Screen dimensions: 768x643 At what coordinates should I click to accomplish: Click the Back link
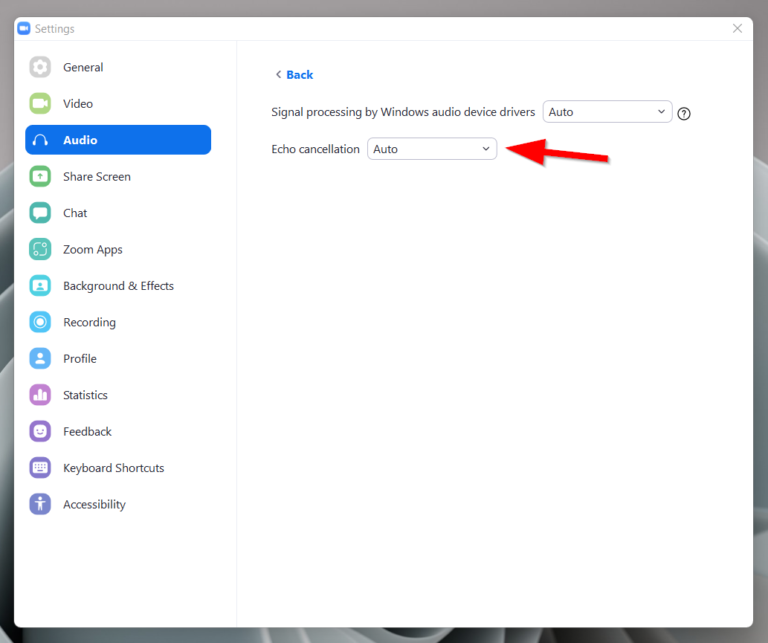pyautogui.click(x=299, y=74)
